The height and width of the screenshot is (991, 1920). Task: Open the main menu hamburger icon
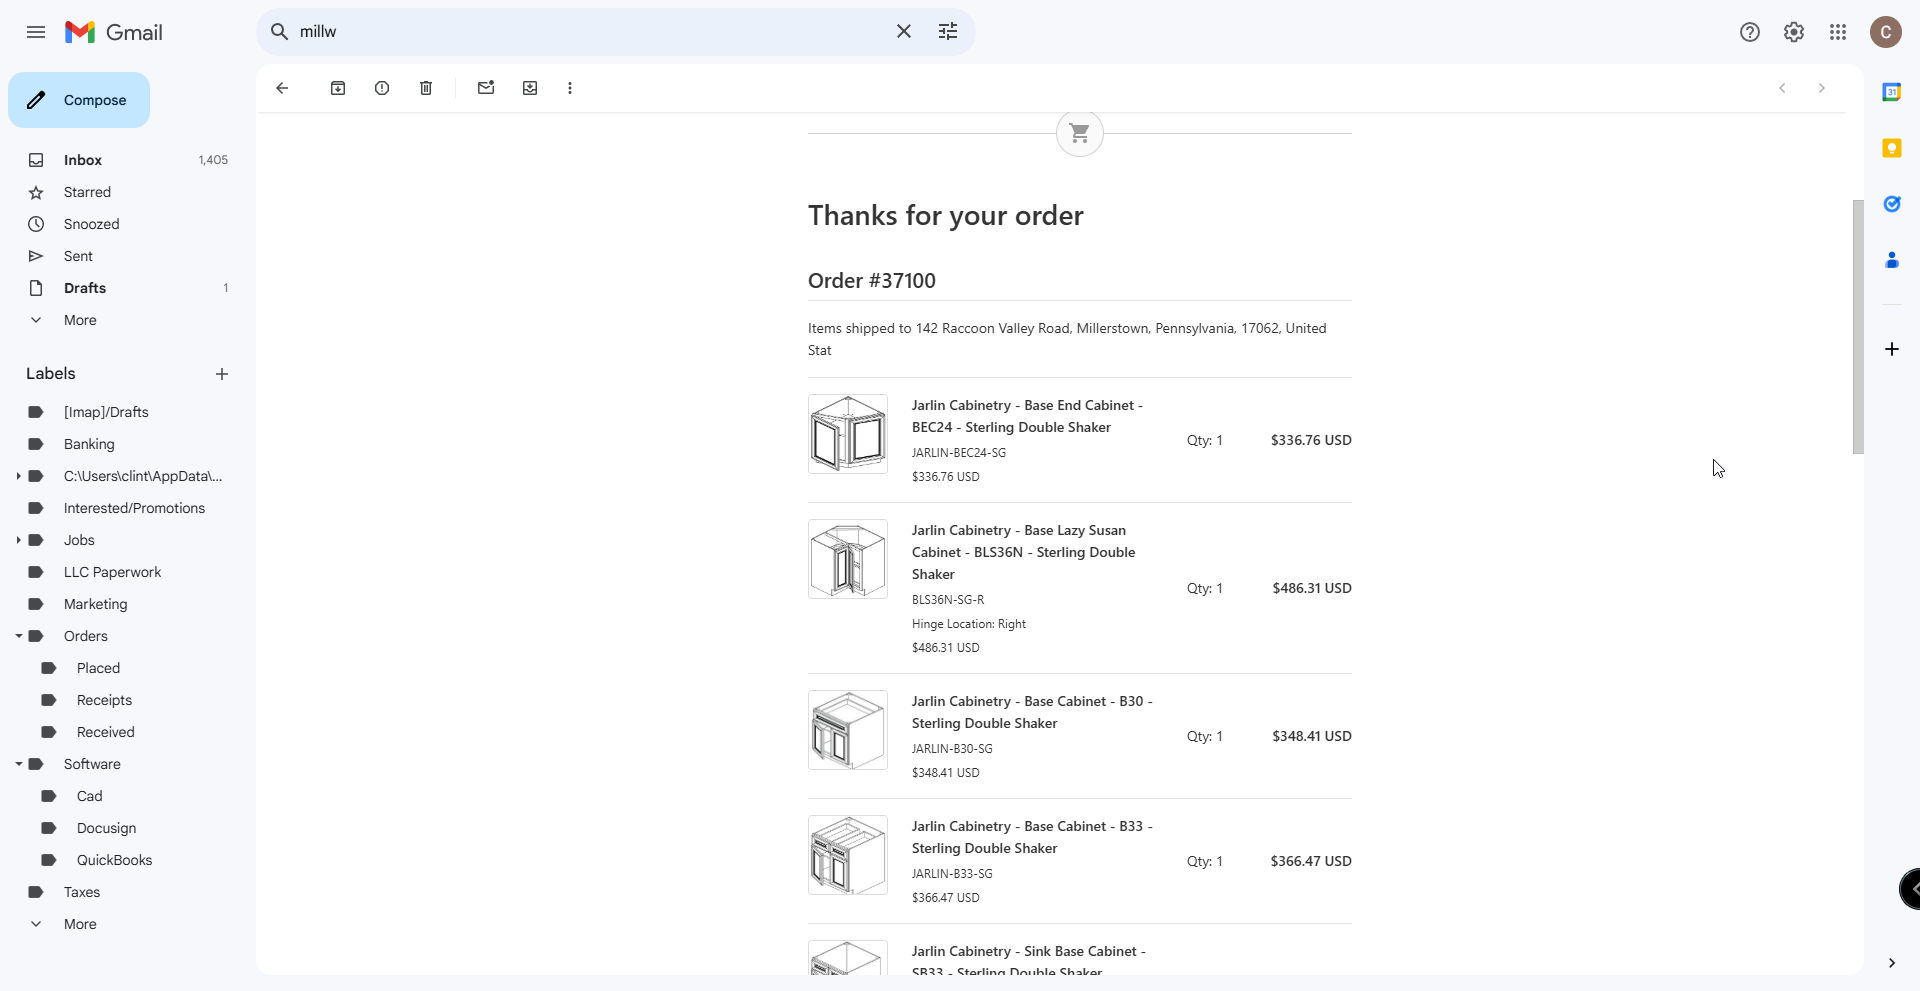[x=36, y=32]
